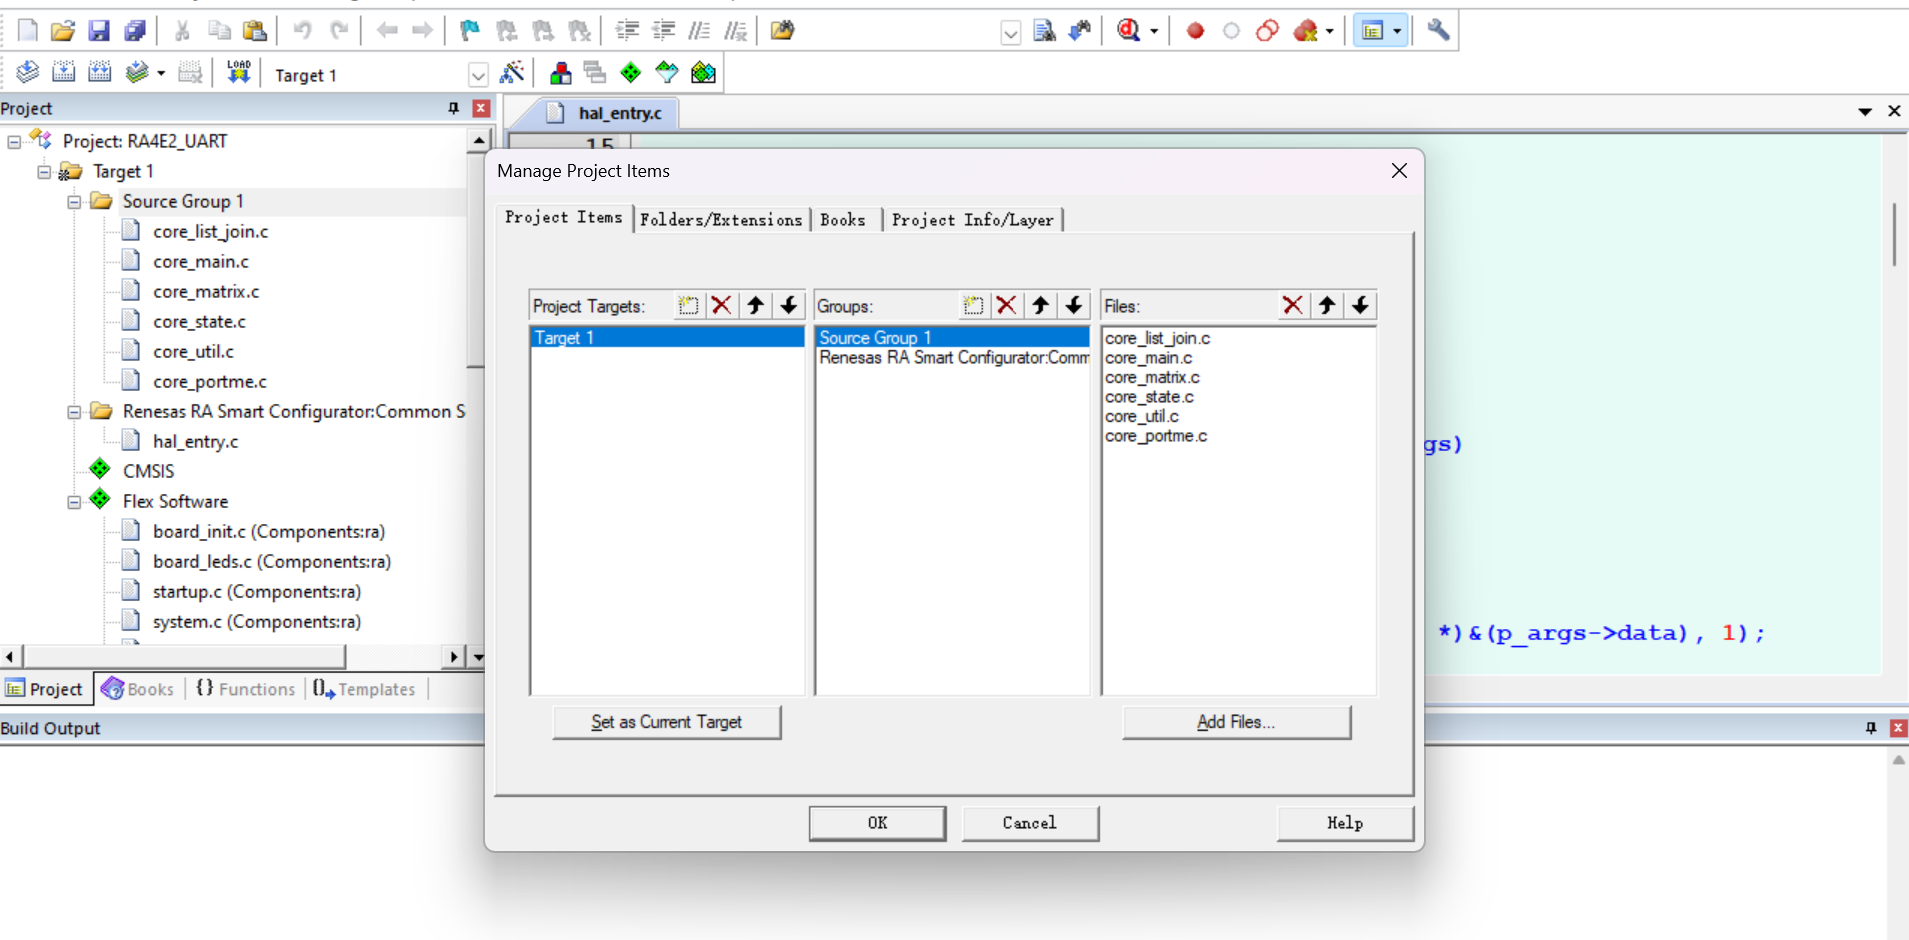1909x940 pixels.
Task: Open Manage Project Items toolbar icon
Action: [561, 72]
